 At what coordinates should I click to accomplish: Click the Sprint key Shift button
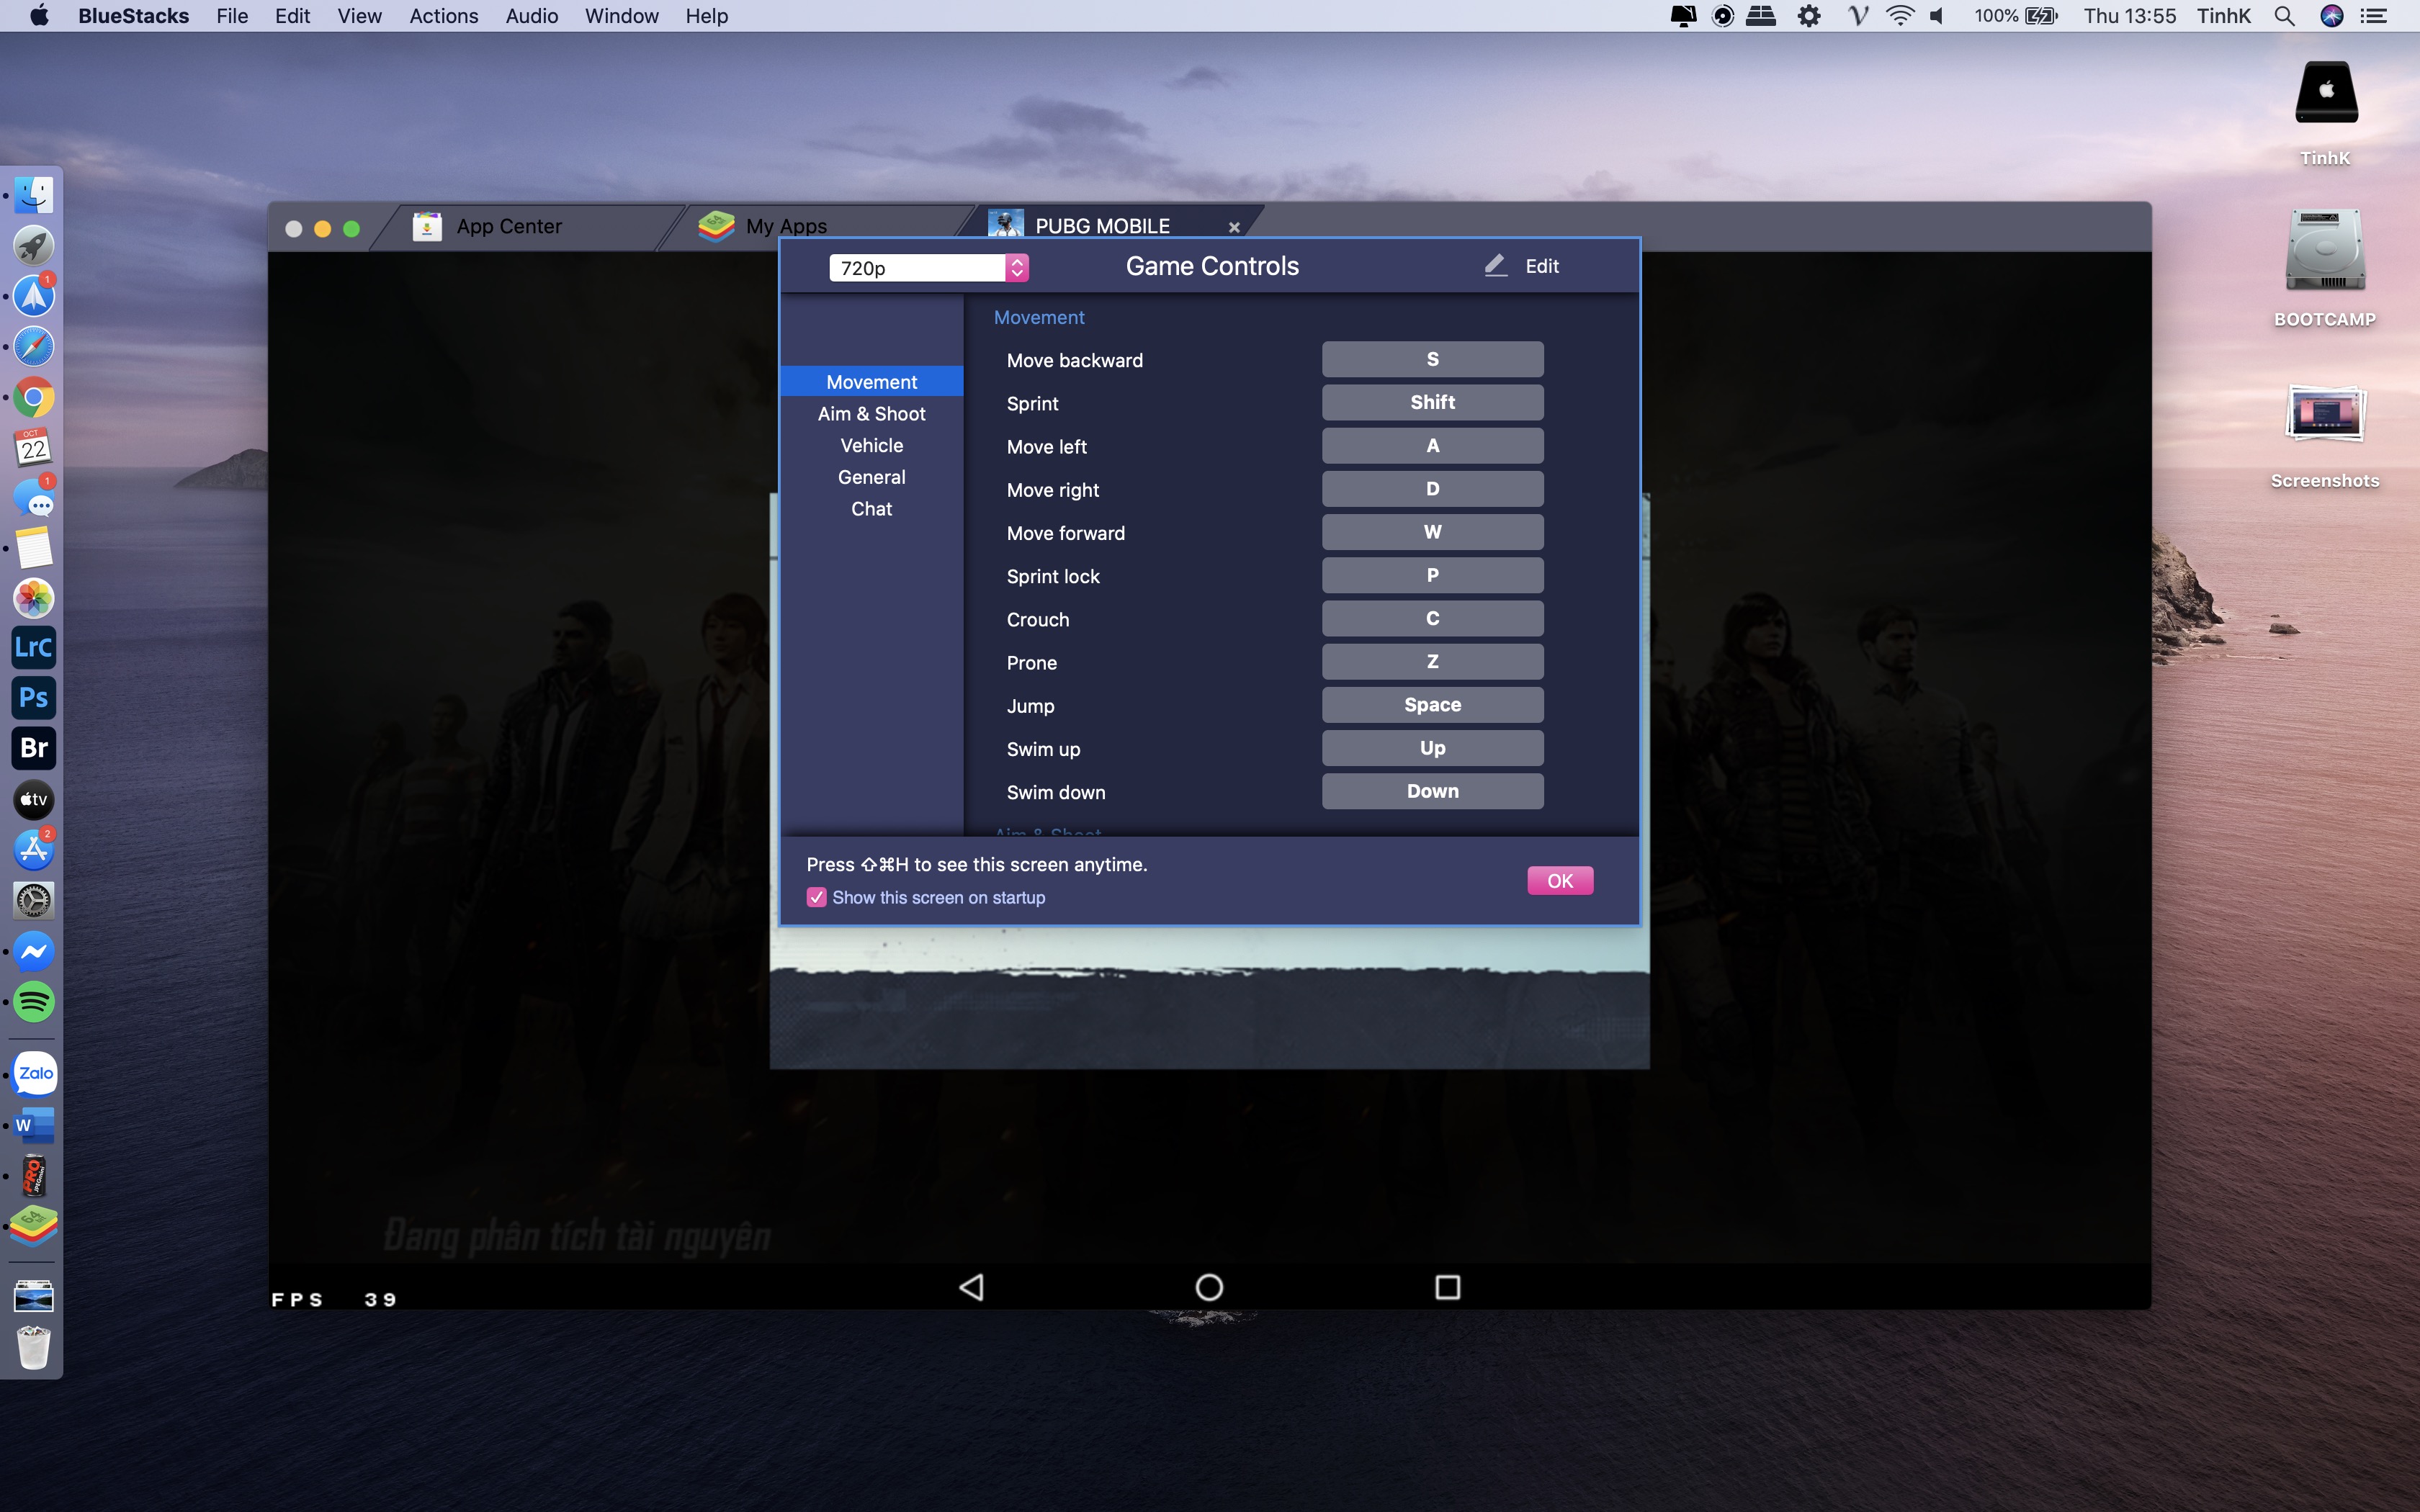click(x=1432, y=402)
